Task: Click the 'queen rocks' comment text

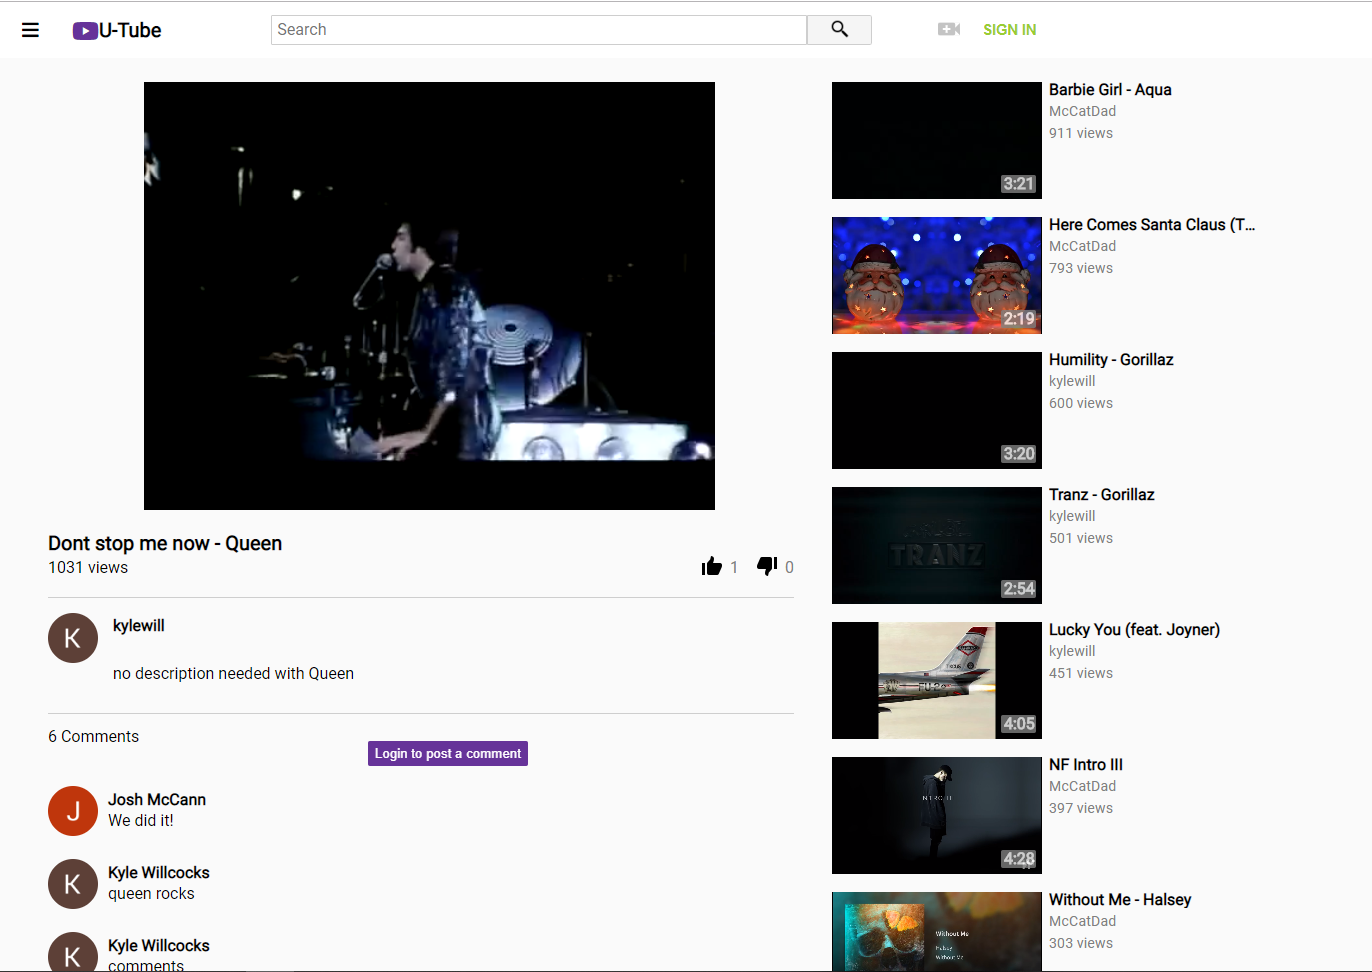Action: 151,894
